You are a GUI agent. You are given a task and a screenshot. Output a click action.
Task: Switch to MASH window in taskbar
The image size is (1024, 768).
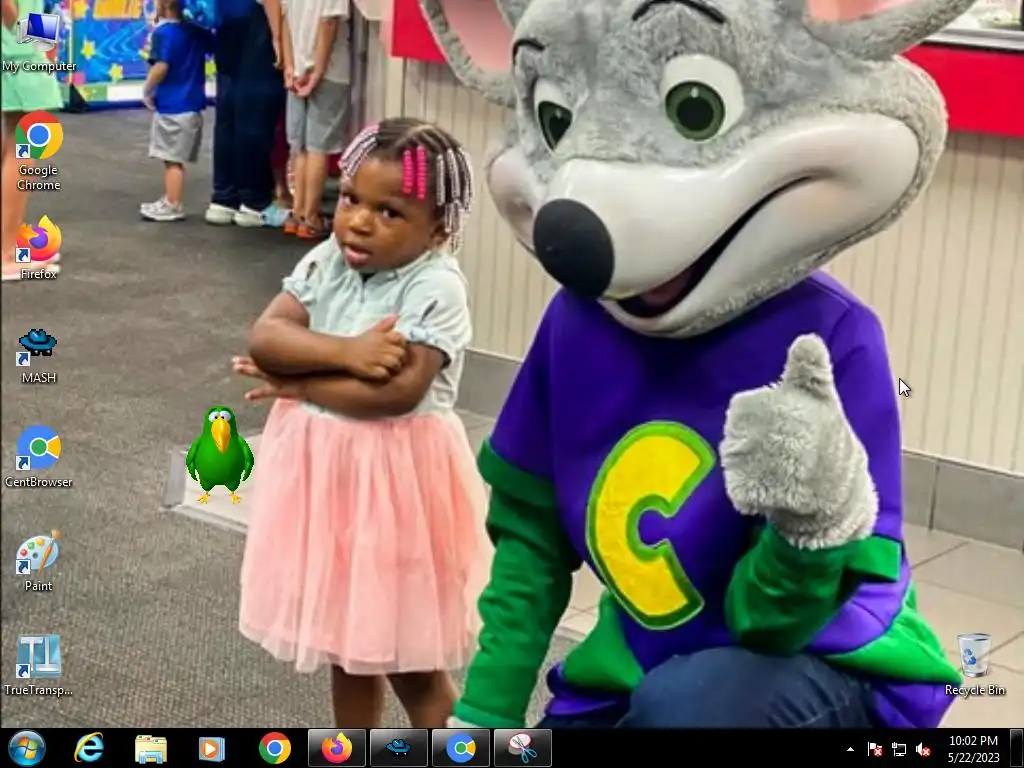(x=398, y=748)
